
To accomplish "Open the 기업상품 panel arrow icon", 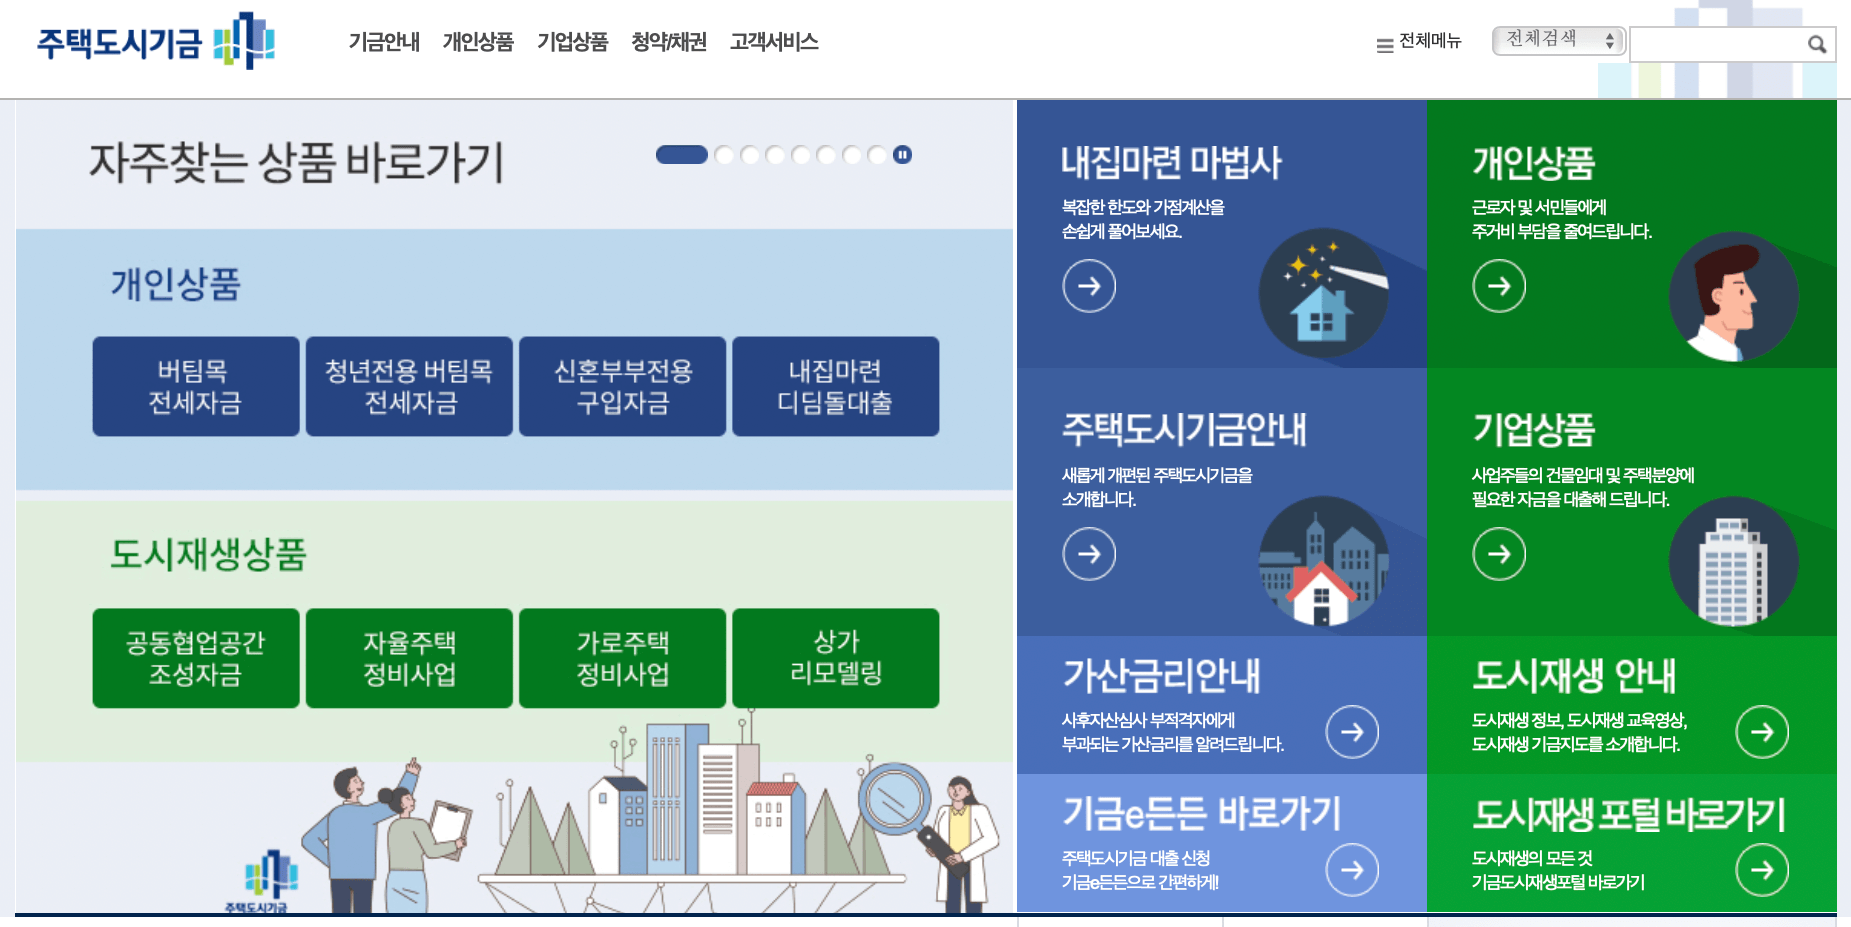I will pyautogui.click(x=1499, y=553).
